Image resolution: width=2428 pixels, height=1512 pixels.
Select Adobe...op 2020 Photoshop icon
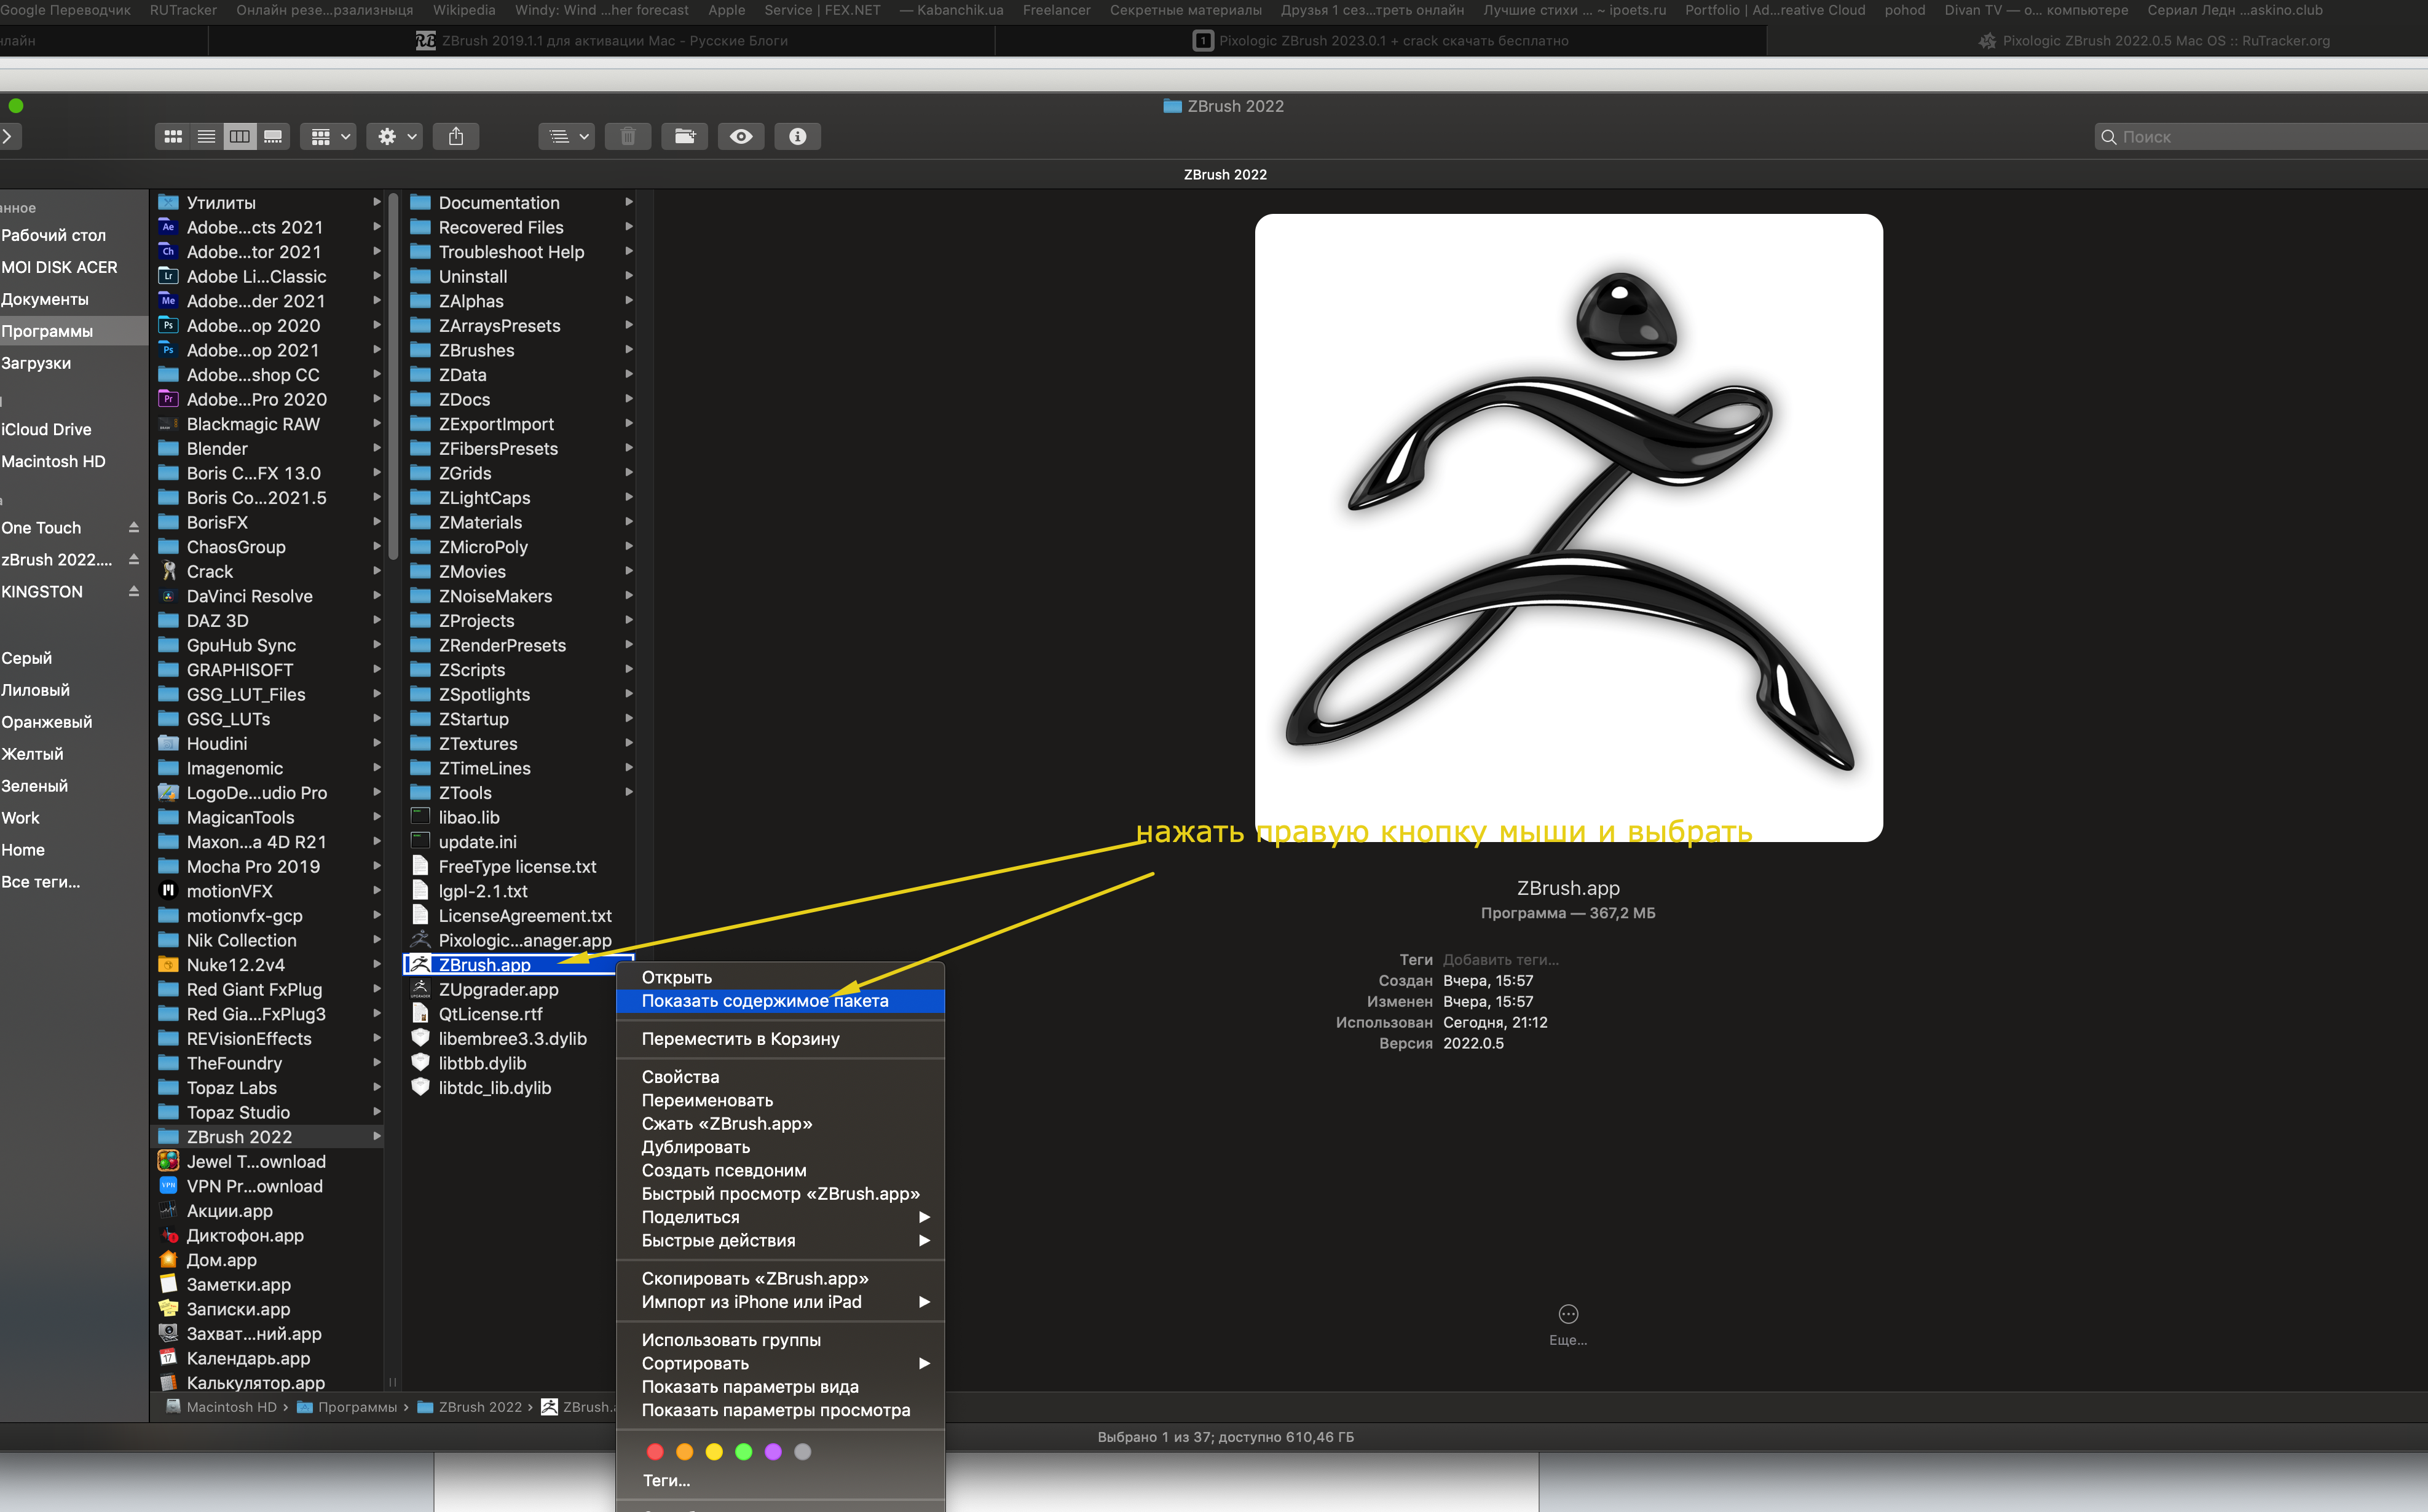point(169,325)
